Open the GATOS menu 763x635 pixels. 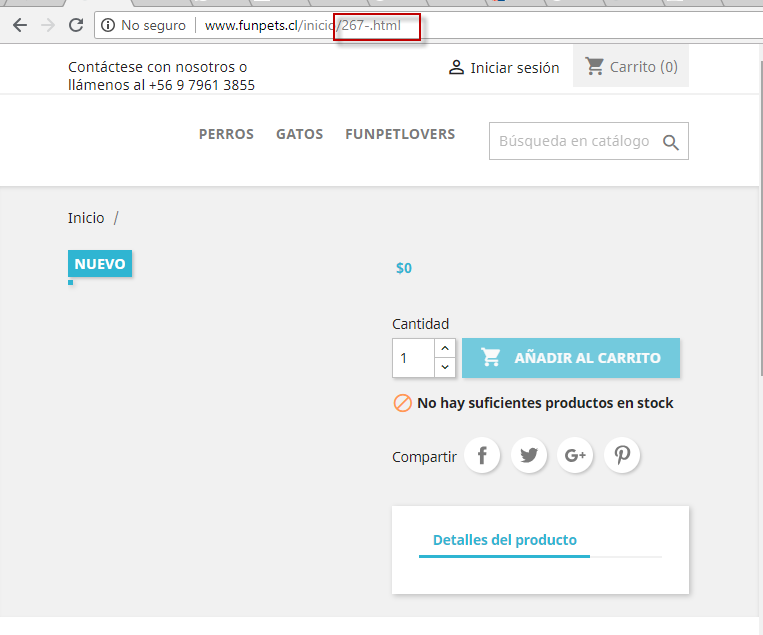pos(299,134)
